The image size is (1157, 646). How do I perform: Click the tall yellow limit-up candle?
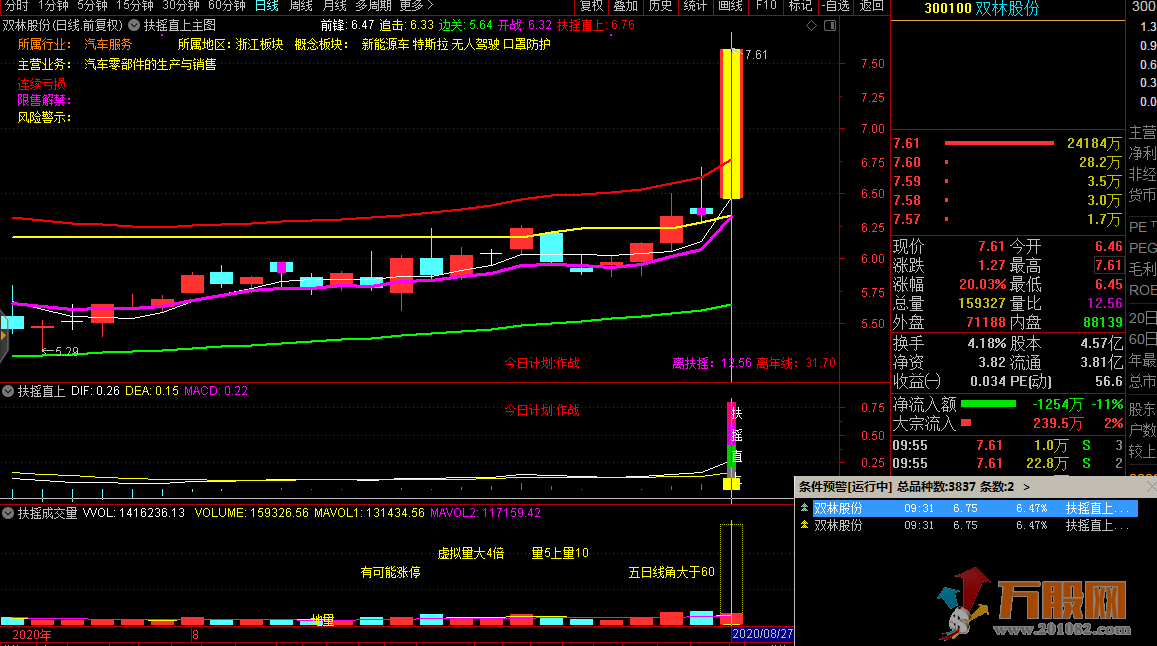pos(731,123)
